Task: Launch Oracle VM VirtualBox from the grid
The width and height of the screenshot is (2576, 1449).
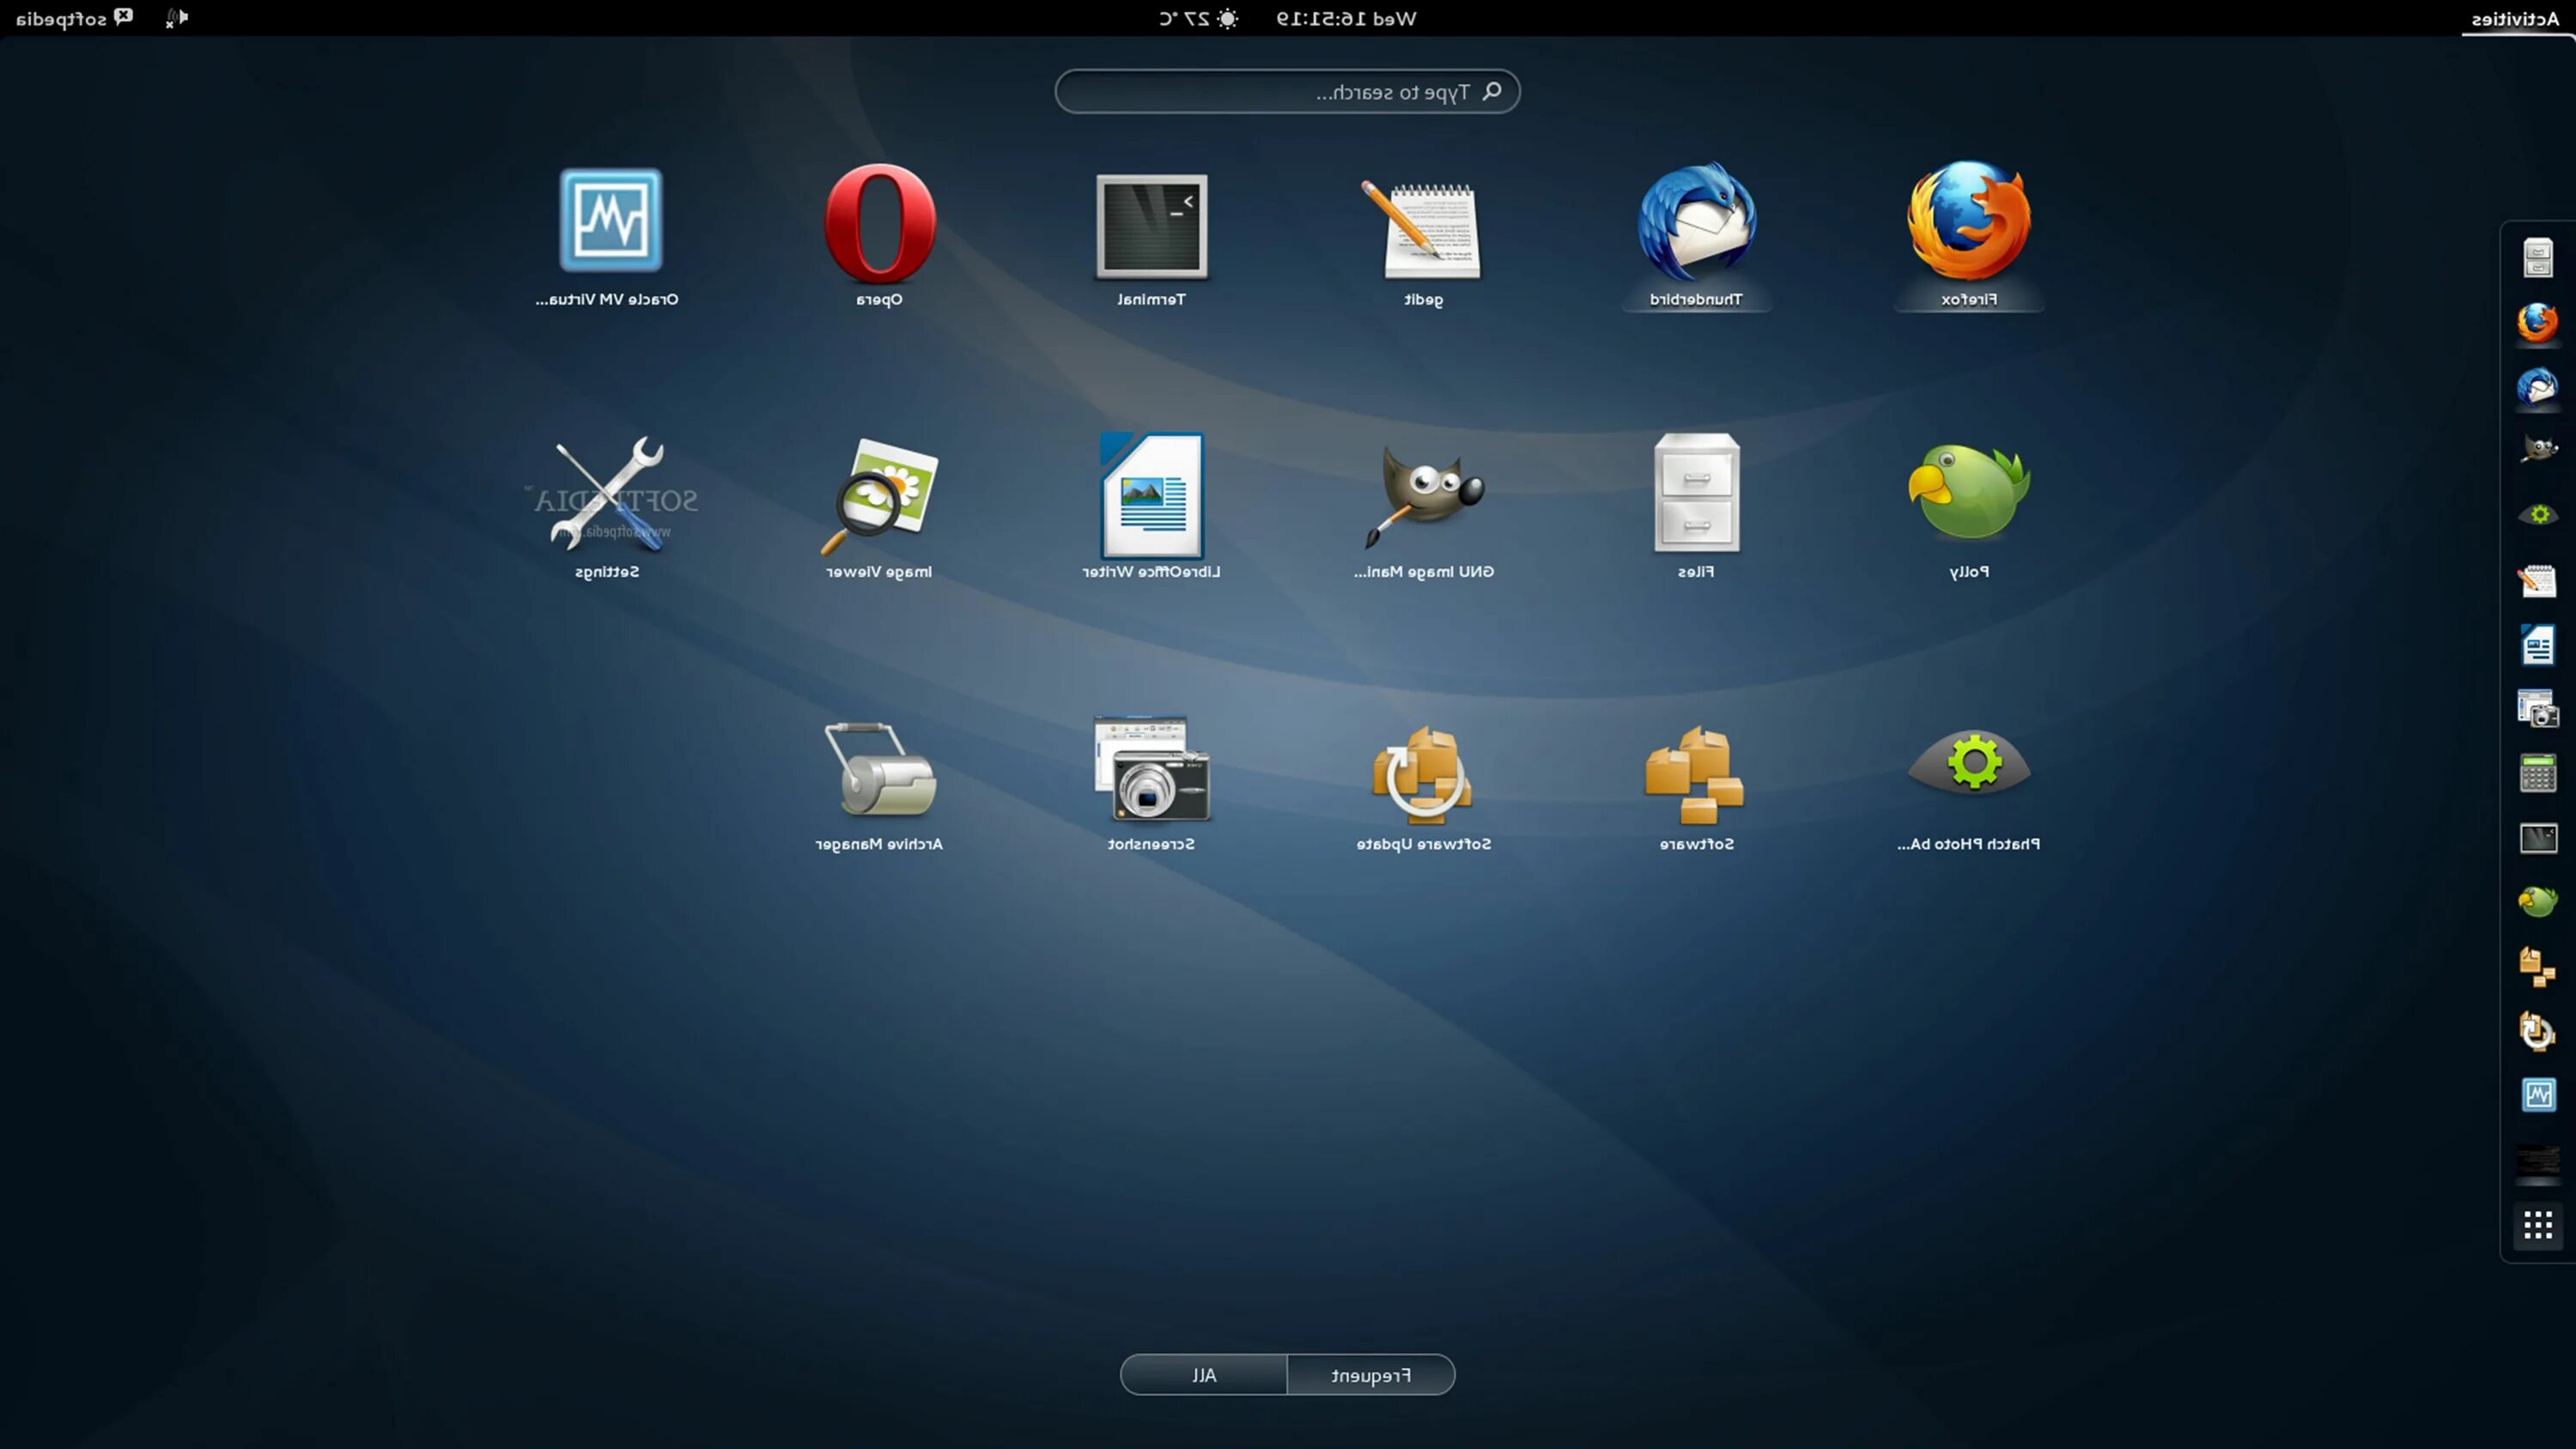Action: point(607,236)
